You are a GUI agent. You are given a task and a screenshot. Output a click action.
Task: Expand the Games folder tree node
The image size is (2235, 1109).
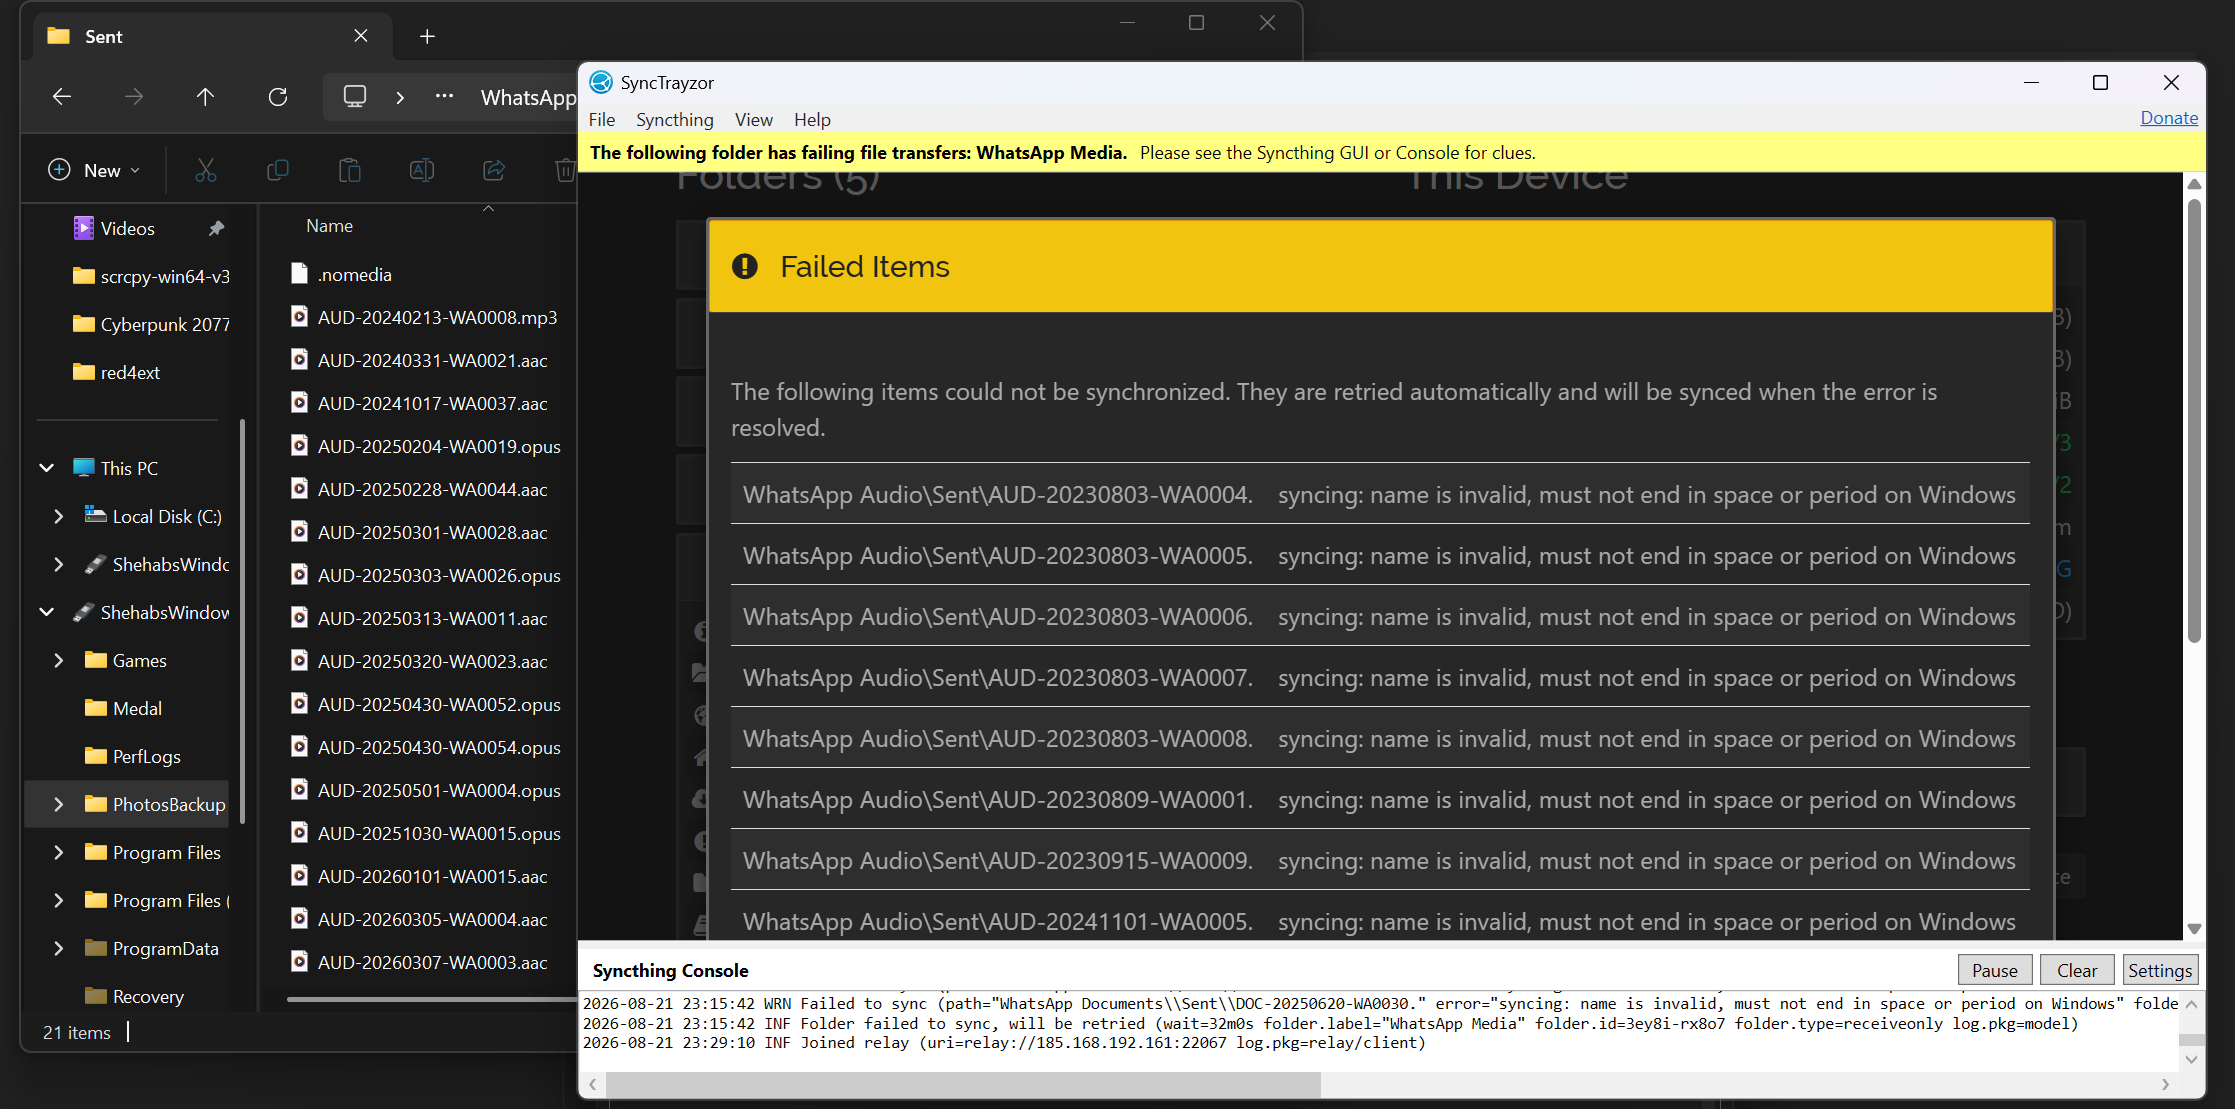pyautogui.click(x=59, y=660)
